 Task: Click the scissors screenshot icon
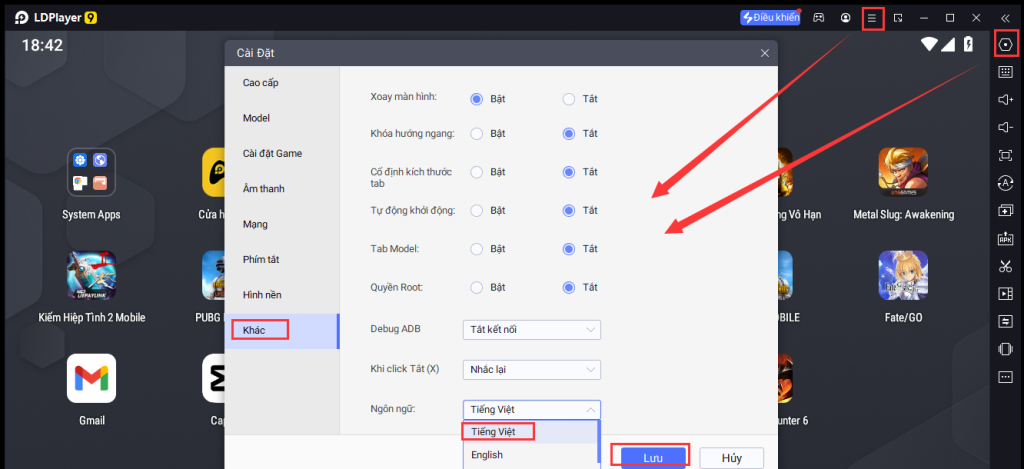coord(1005,266)
